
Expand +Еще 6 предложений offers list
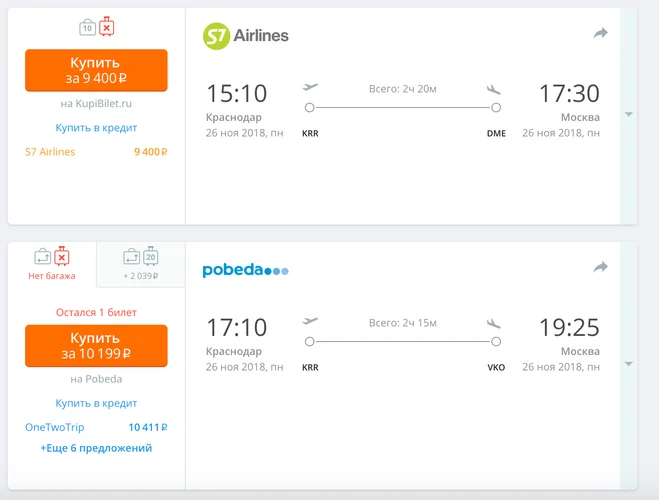96,448
